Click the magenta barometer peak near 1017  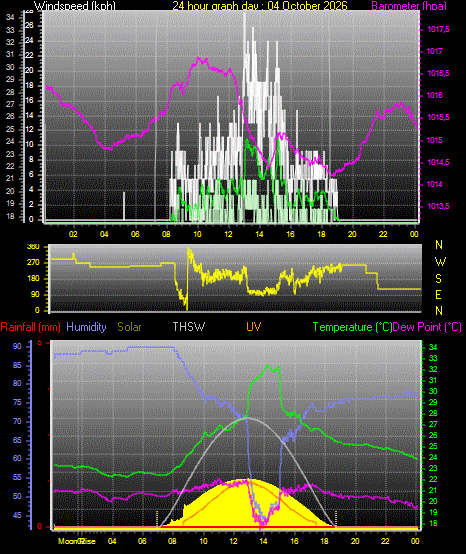click(x=199, y=59)
